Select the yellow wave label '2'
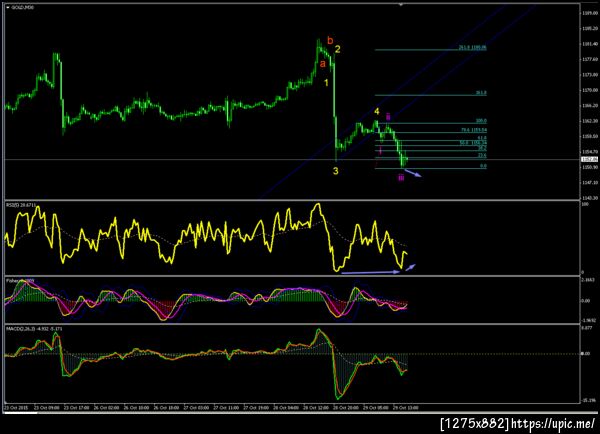 (338, 49)
